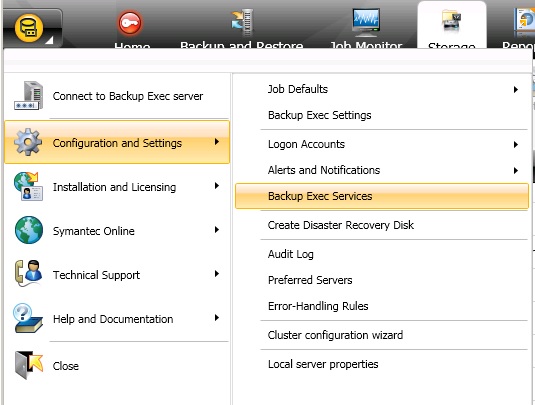Click the Reports tab icon
Viewport: 535px width, 405px height.
[x=525, y=20]
